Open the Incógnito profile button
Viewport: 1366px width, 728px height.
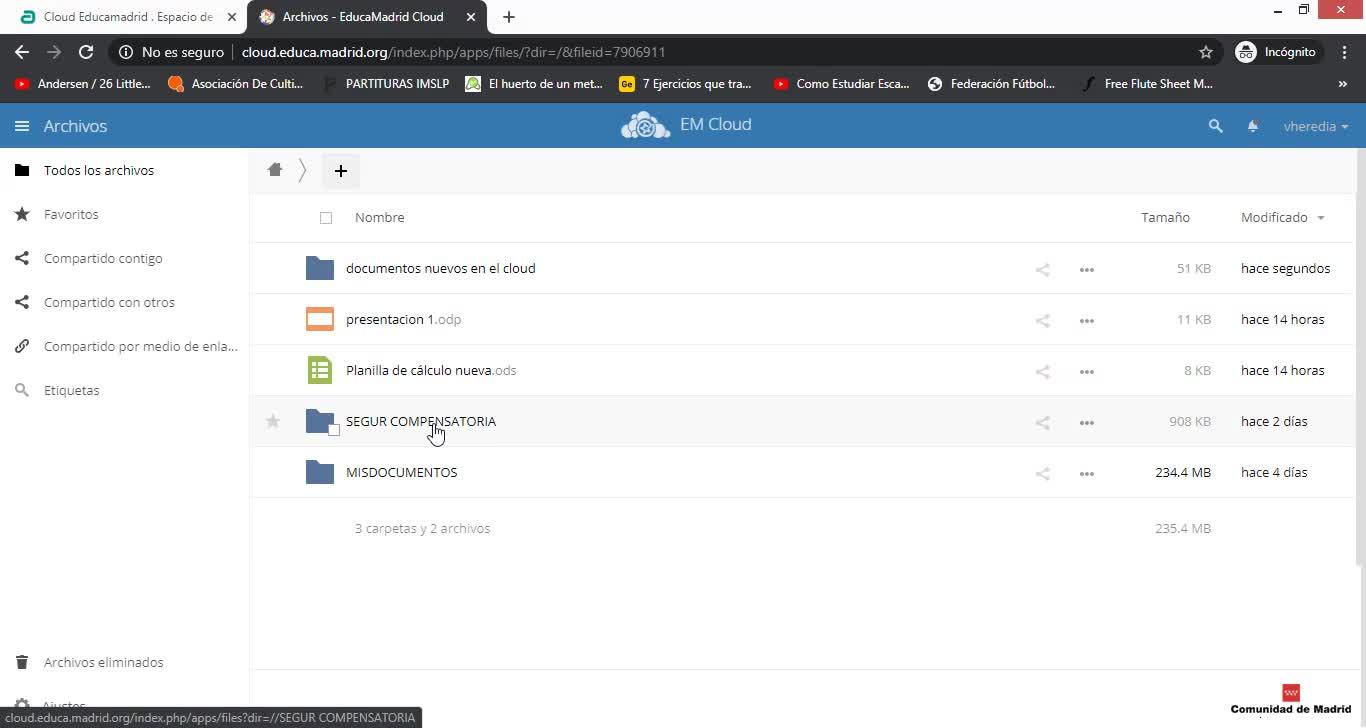click(1278, 52)
